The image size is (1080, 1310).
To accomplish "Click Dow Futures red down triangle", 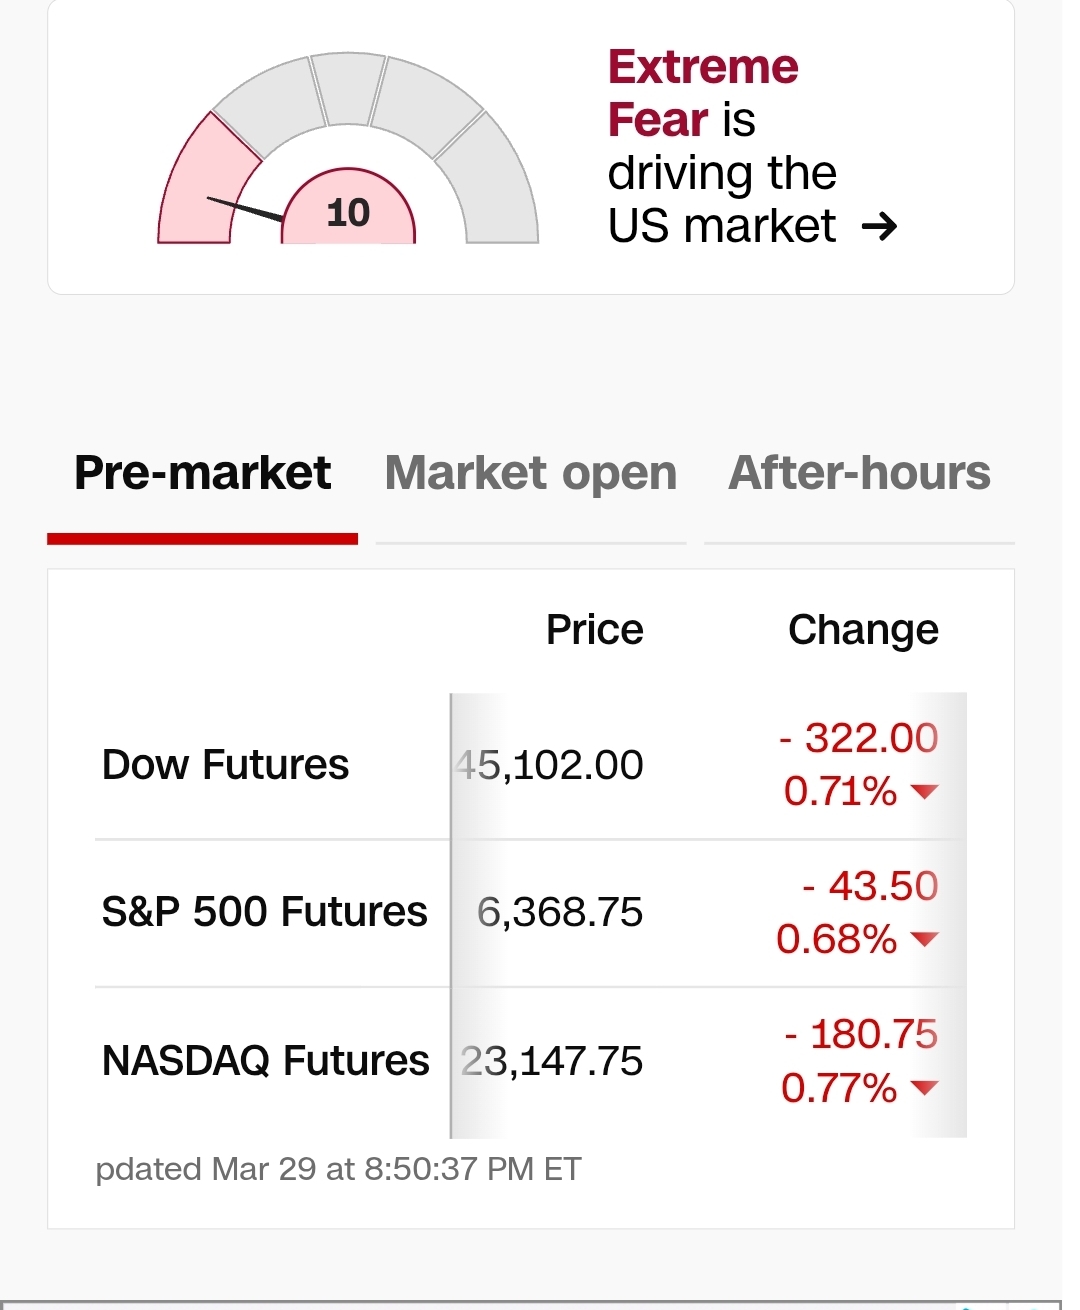I will coord(925,792).
